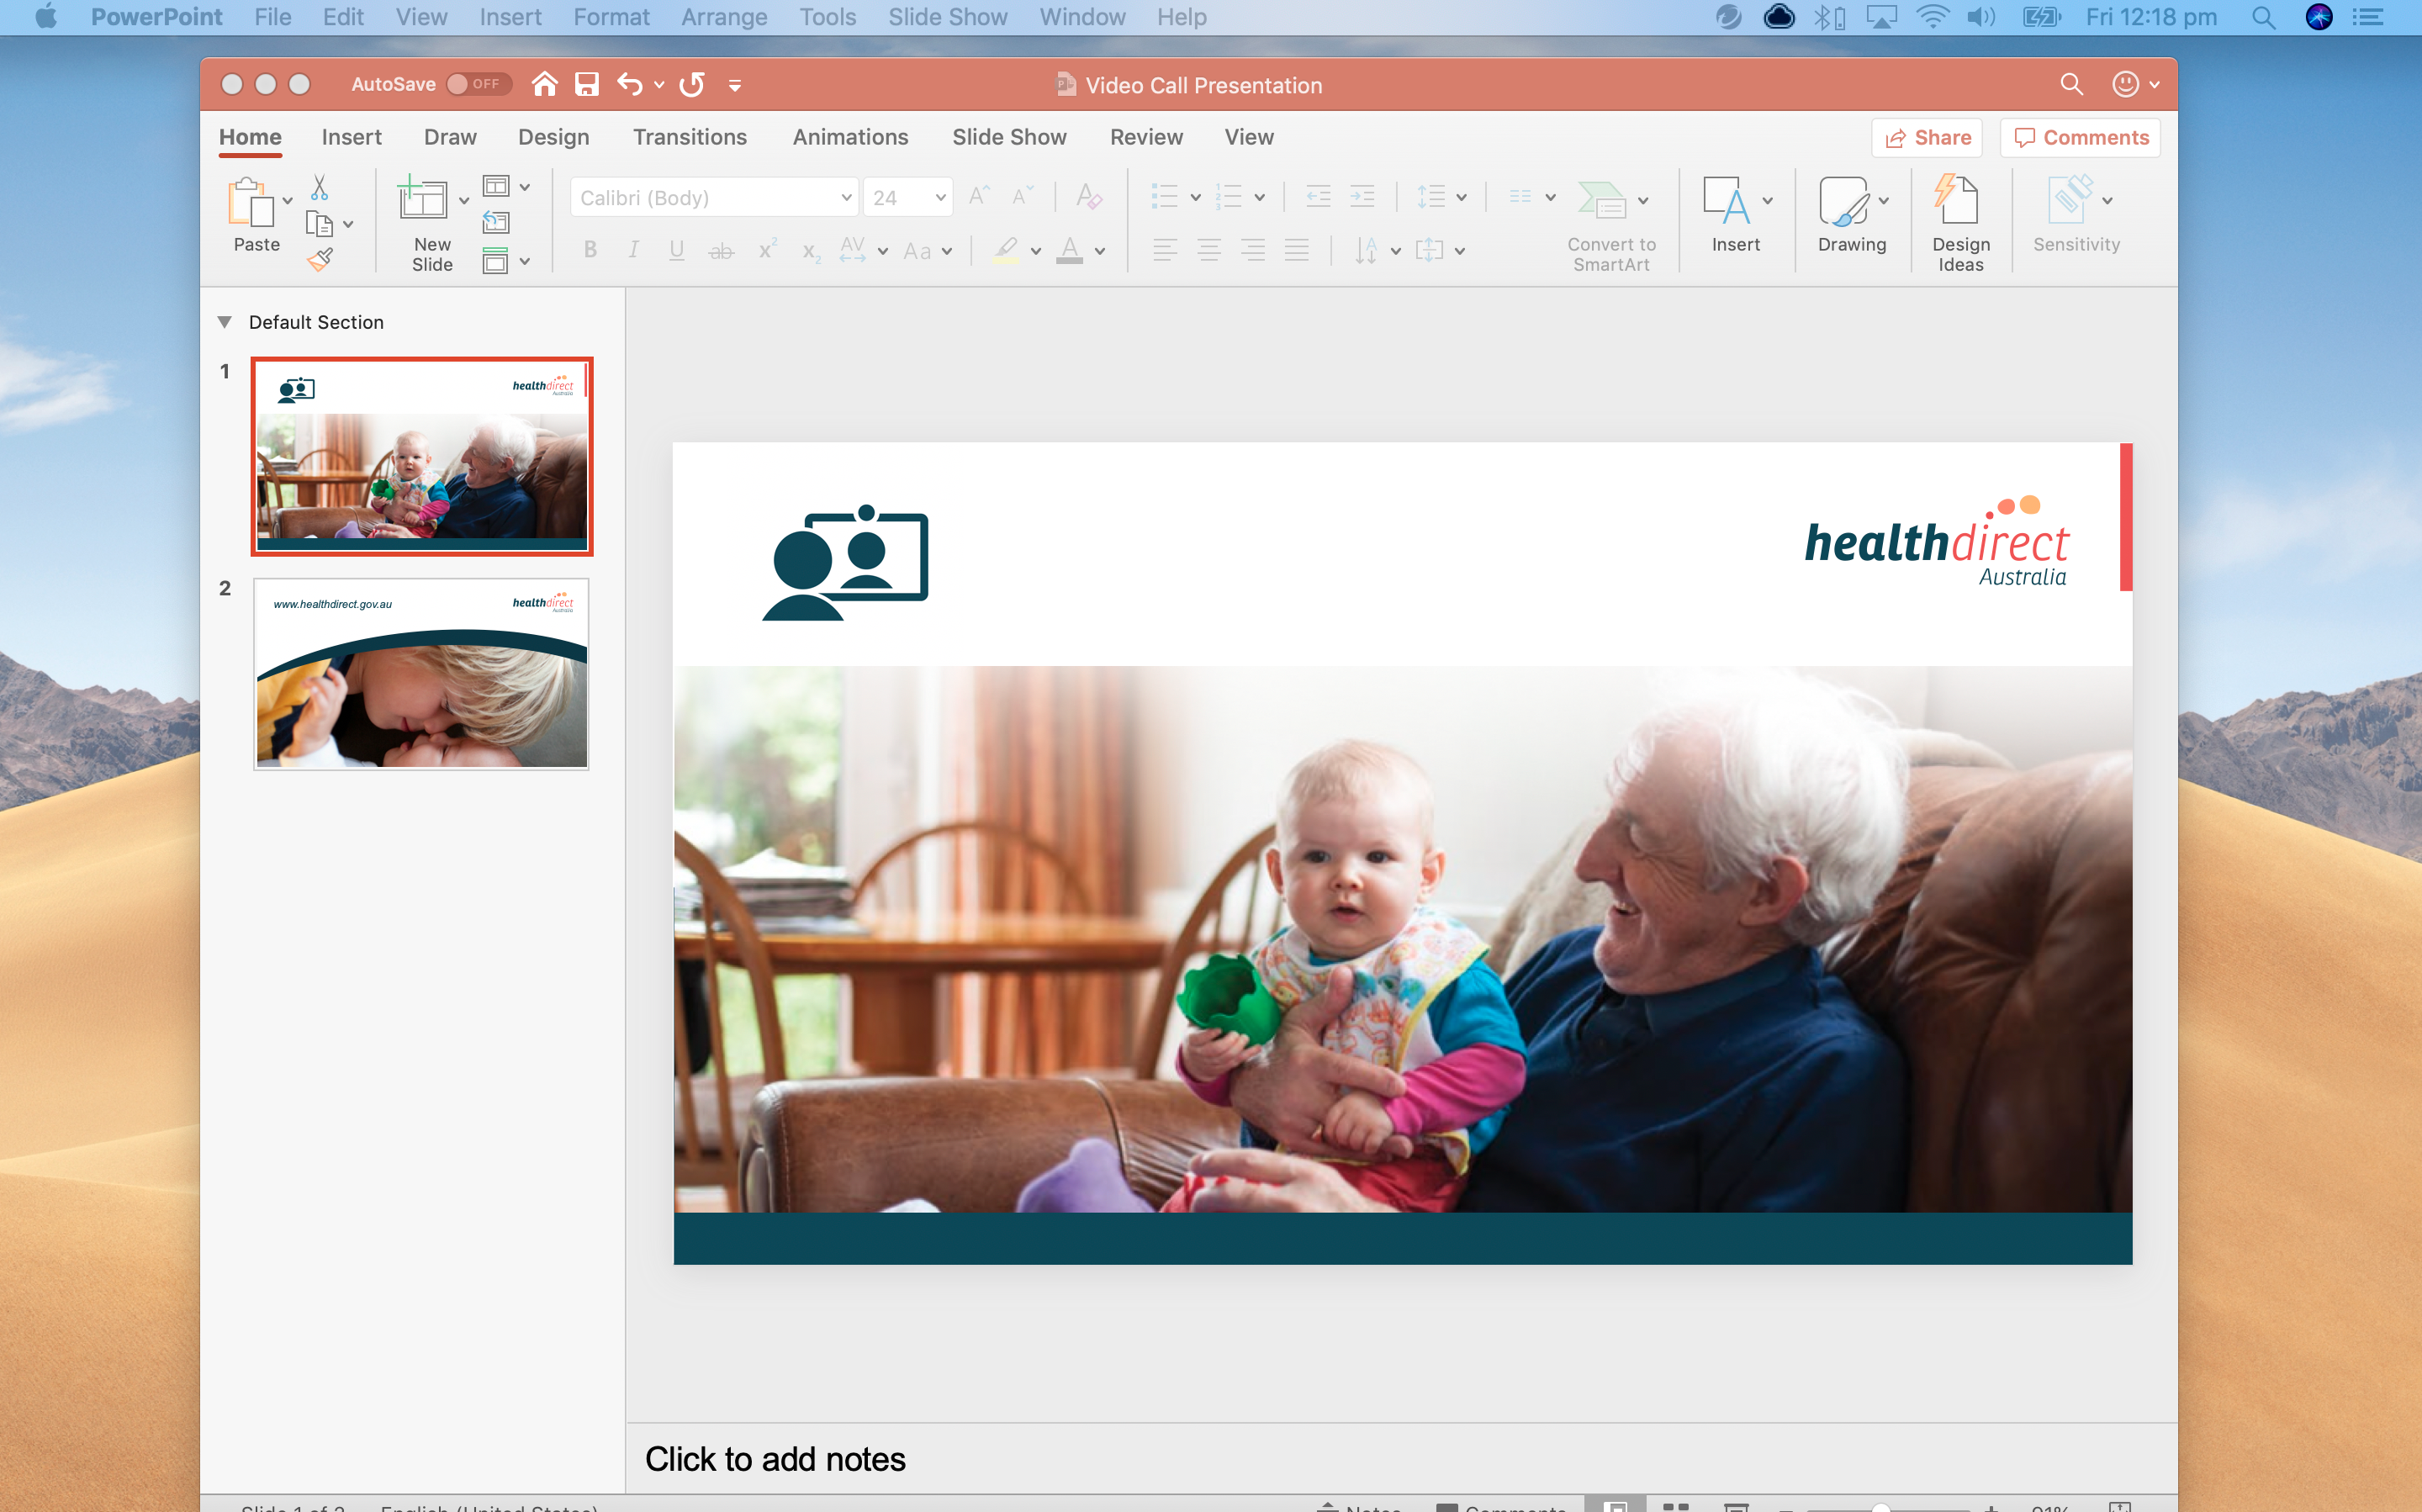Screen dimensions: 2422x1512
Task: Center align the text
Action: 1209,250
